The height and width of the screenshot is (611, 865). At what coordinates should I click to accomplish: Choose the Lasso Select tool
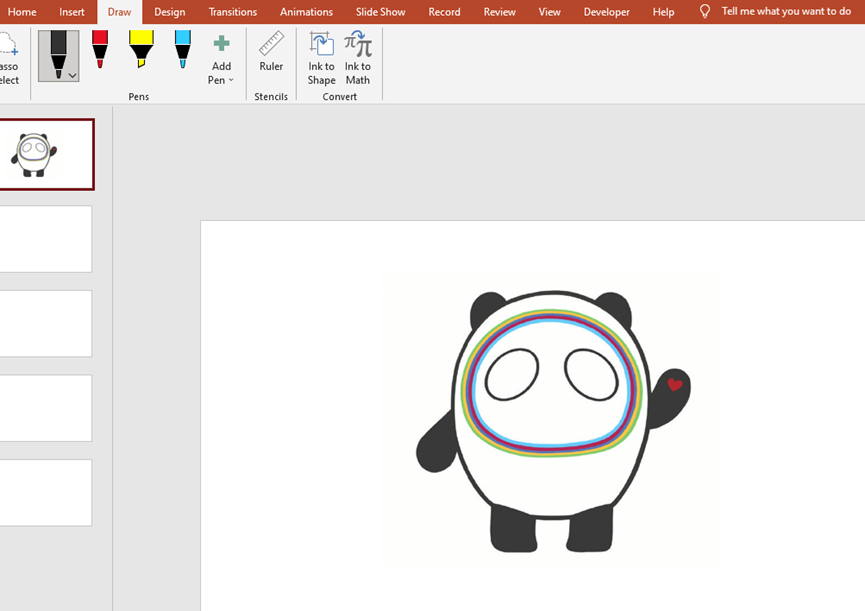pyautogui.click(x=8, y=58)
